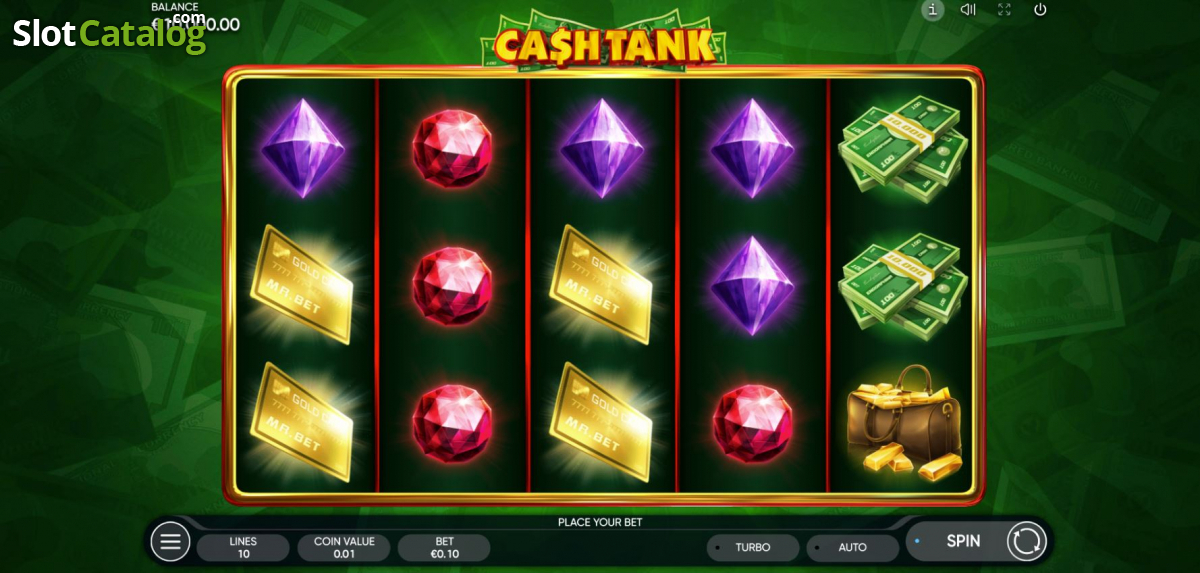Click the circular spin arrows icon
Viewport: 1200px width, 573px height.
click(x=1026, y=541)
